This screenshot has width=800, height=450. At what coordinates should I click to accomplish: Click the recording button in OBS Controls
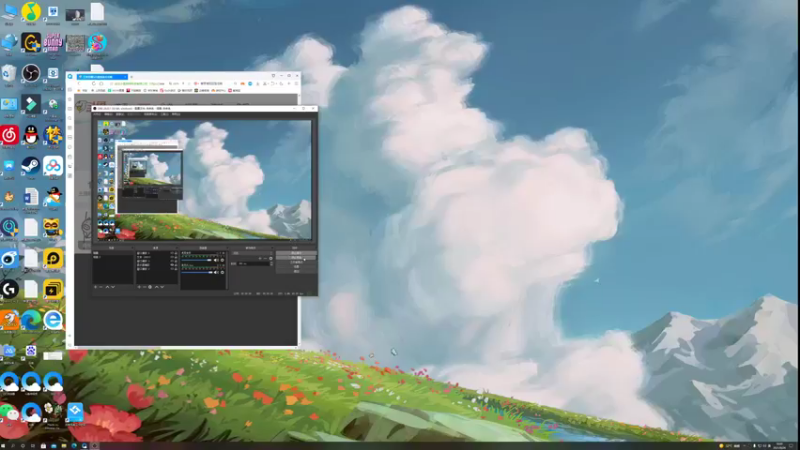(296, 258)
